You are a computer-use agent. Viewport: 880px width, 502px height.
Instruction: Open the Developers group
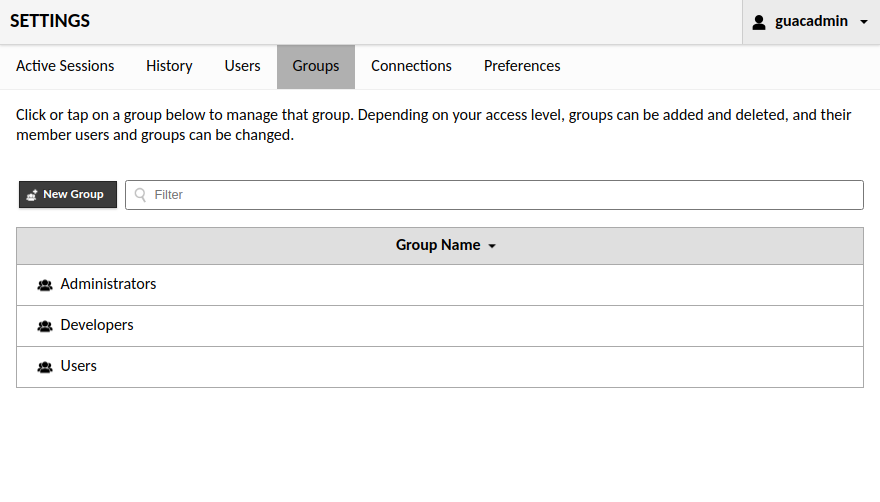click(97, 325)
